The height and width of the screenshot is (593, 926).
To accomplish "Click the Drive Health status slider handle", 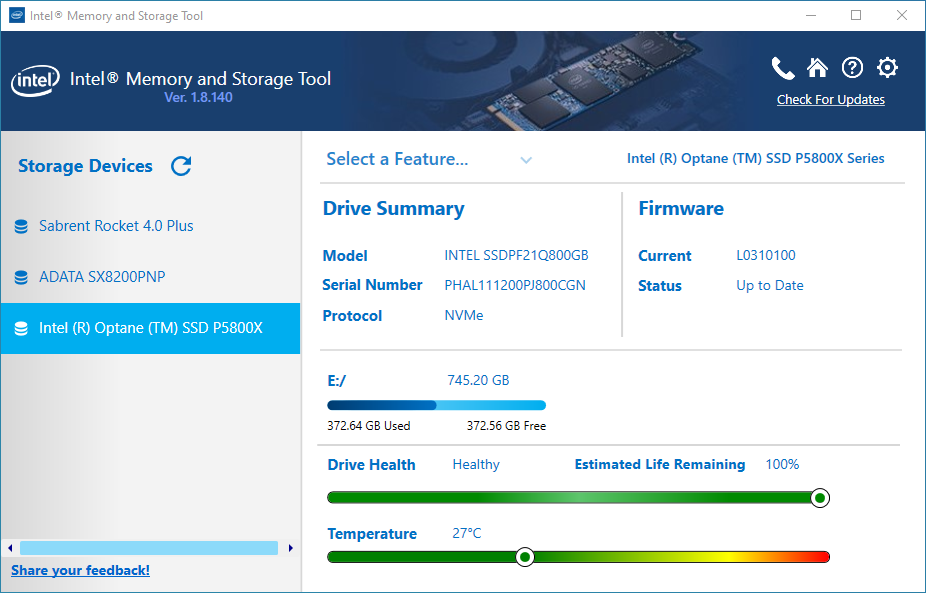I will [820, 497].
